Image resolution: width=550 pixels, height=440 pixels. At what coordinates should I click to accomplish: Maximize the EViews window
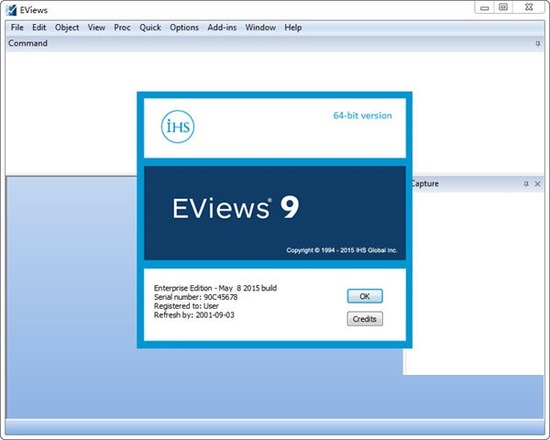[x=503, y=7]
